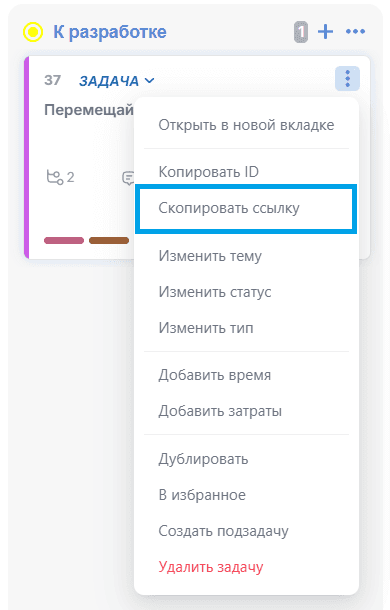The image size is (390, 610).
Task: Click the chevron next to ЗАДАЧА
Action: click(149, 81)
